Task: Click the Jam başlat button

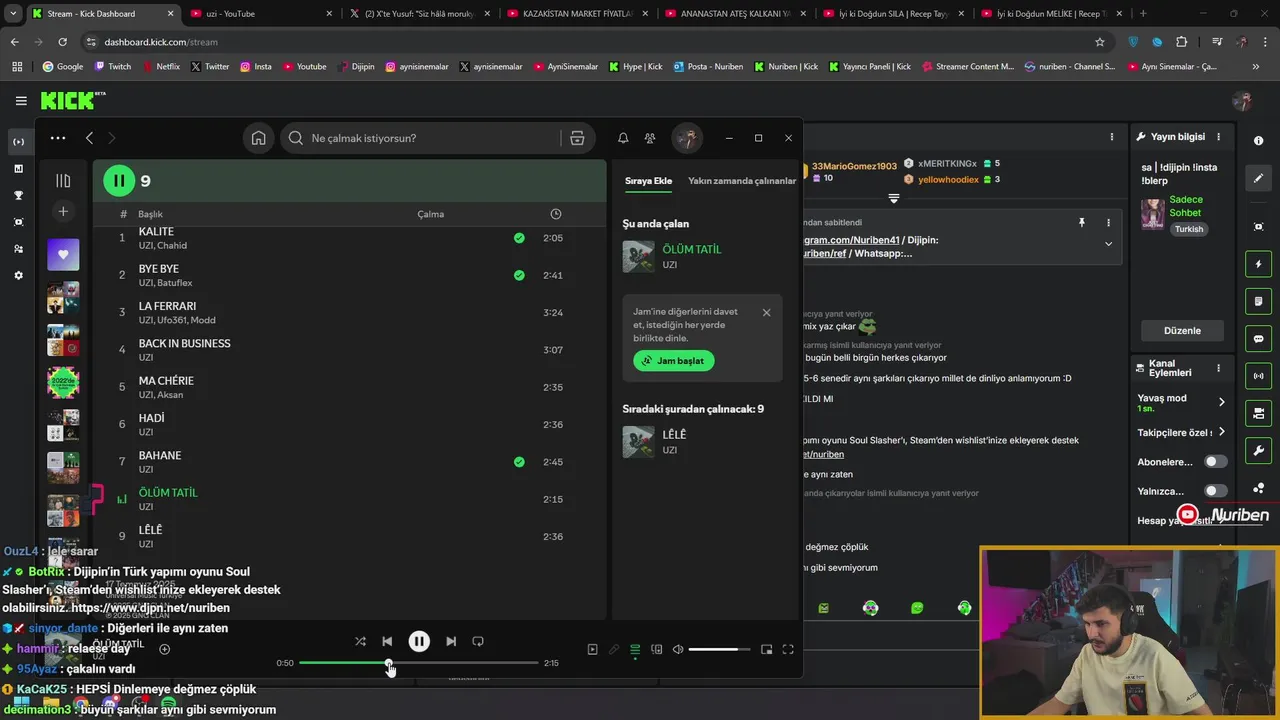Action: click(x=673, y=360)
